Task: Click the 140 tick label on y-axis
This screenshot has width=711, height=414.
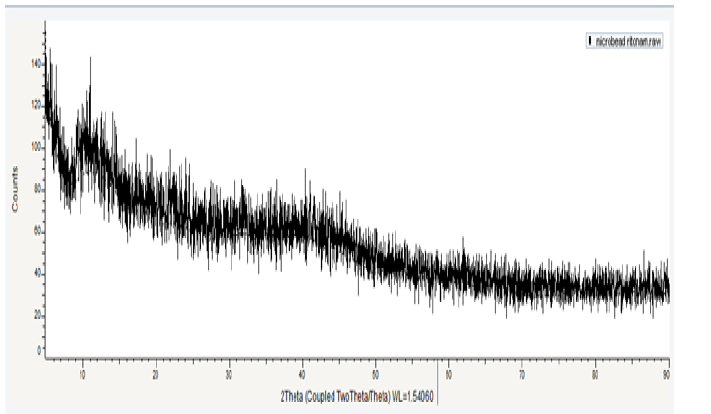Action: (36, 63)
